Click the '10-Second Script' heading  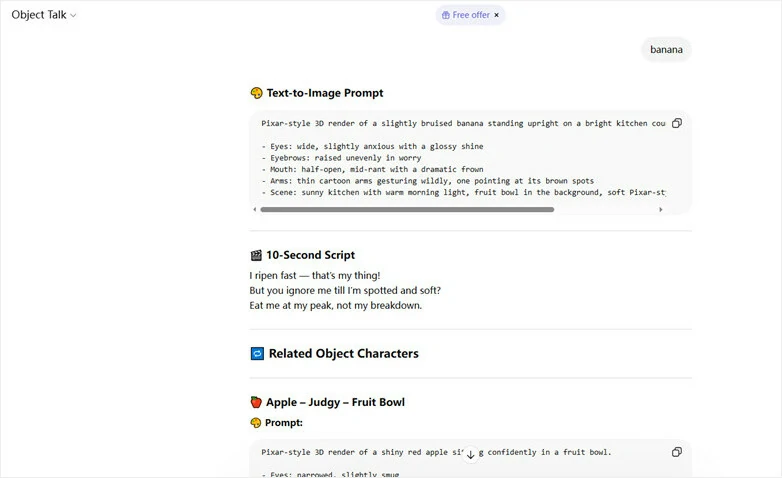point(310,255)
